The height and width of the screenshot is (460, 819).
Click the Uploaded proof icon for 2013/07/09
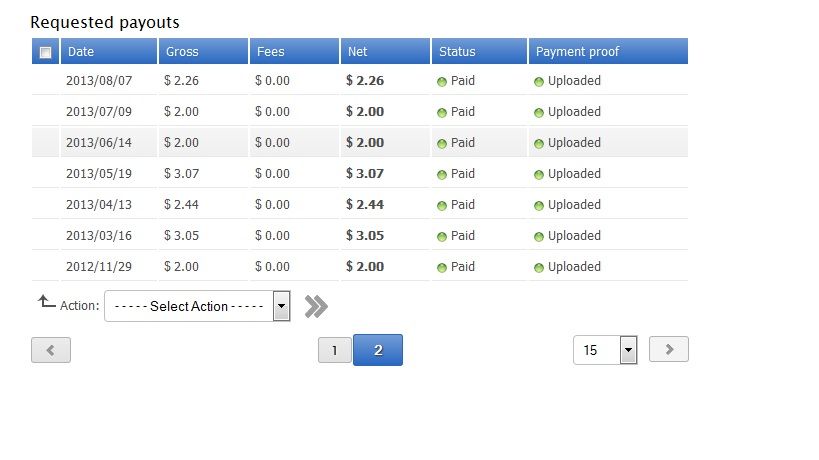pyautogui.click(x=539, y=113)
